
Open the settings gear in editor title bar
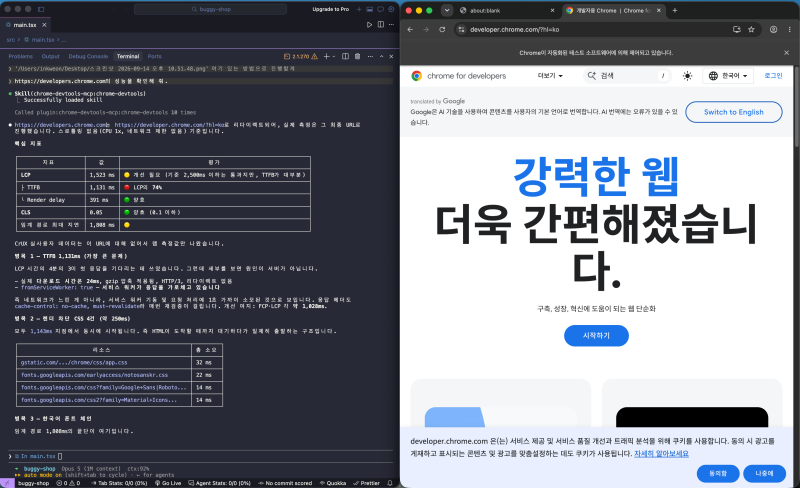tap(391, 9)
